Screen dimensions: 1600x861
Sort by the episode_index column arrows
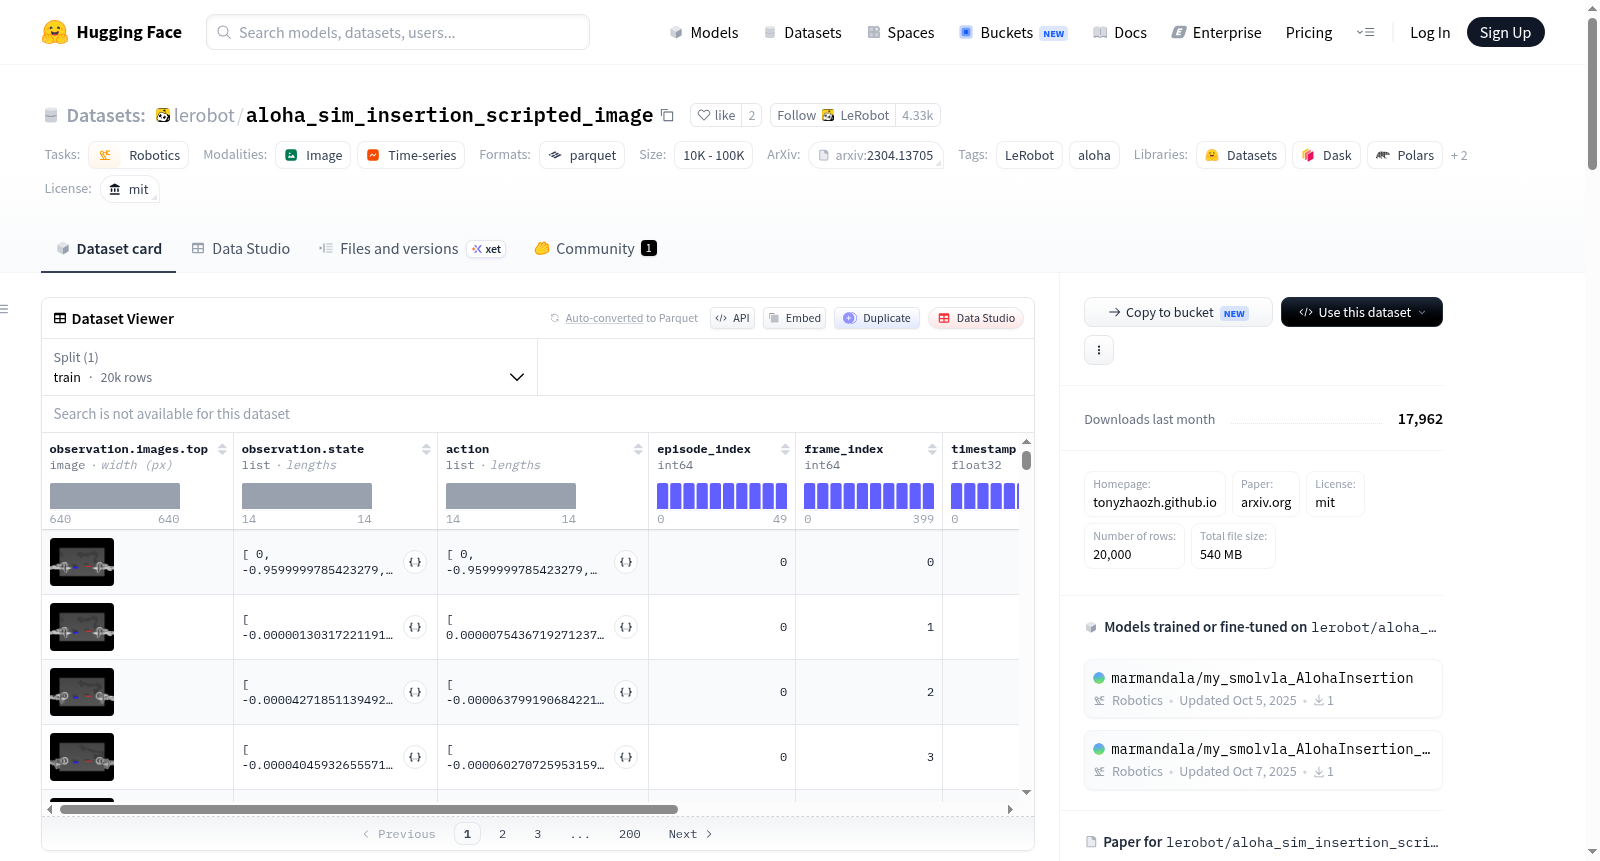pyautogui.click(x=785, y=449)
